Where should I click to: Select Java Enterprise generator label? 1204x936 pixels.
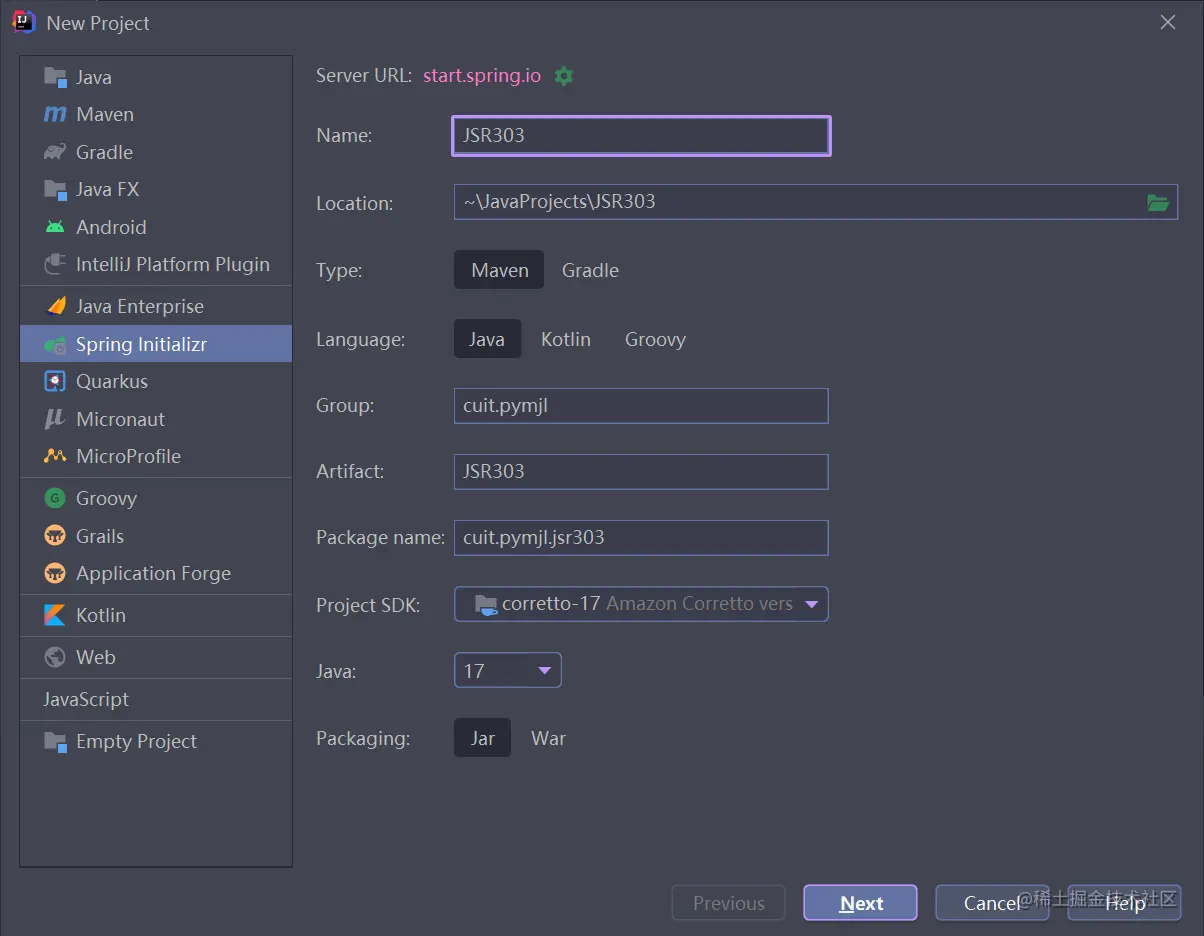coord(140,306)
